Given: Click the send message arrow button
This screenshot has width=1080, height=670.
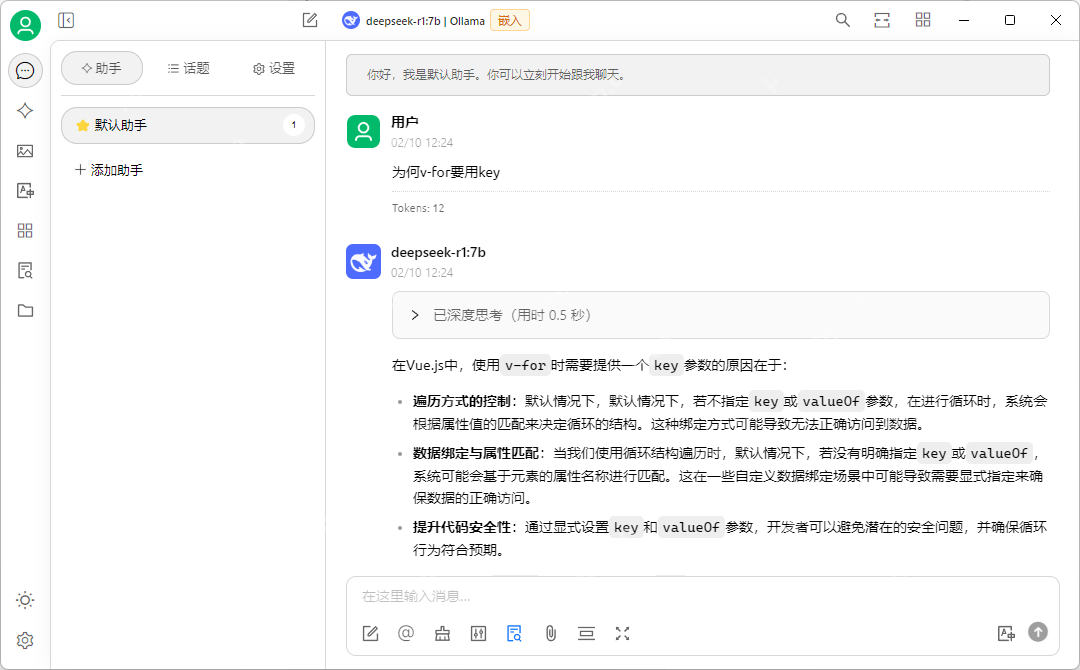Looking at the screenshot, I should (x=1038, y=631).
